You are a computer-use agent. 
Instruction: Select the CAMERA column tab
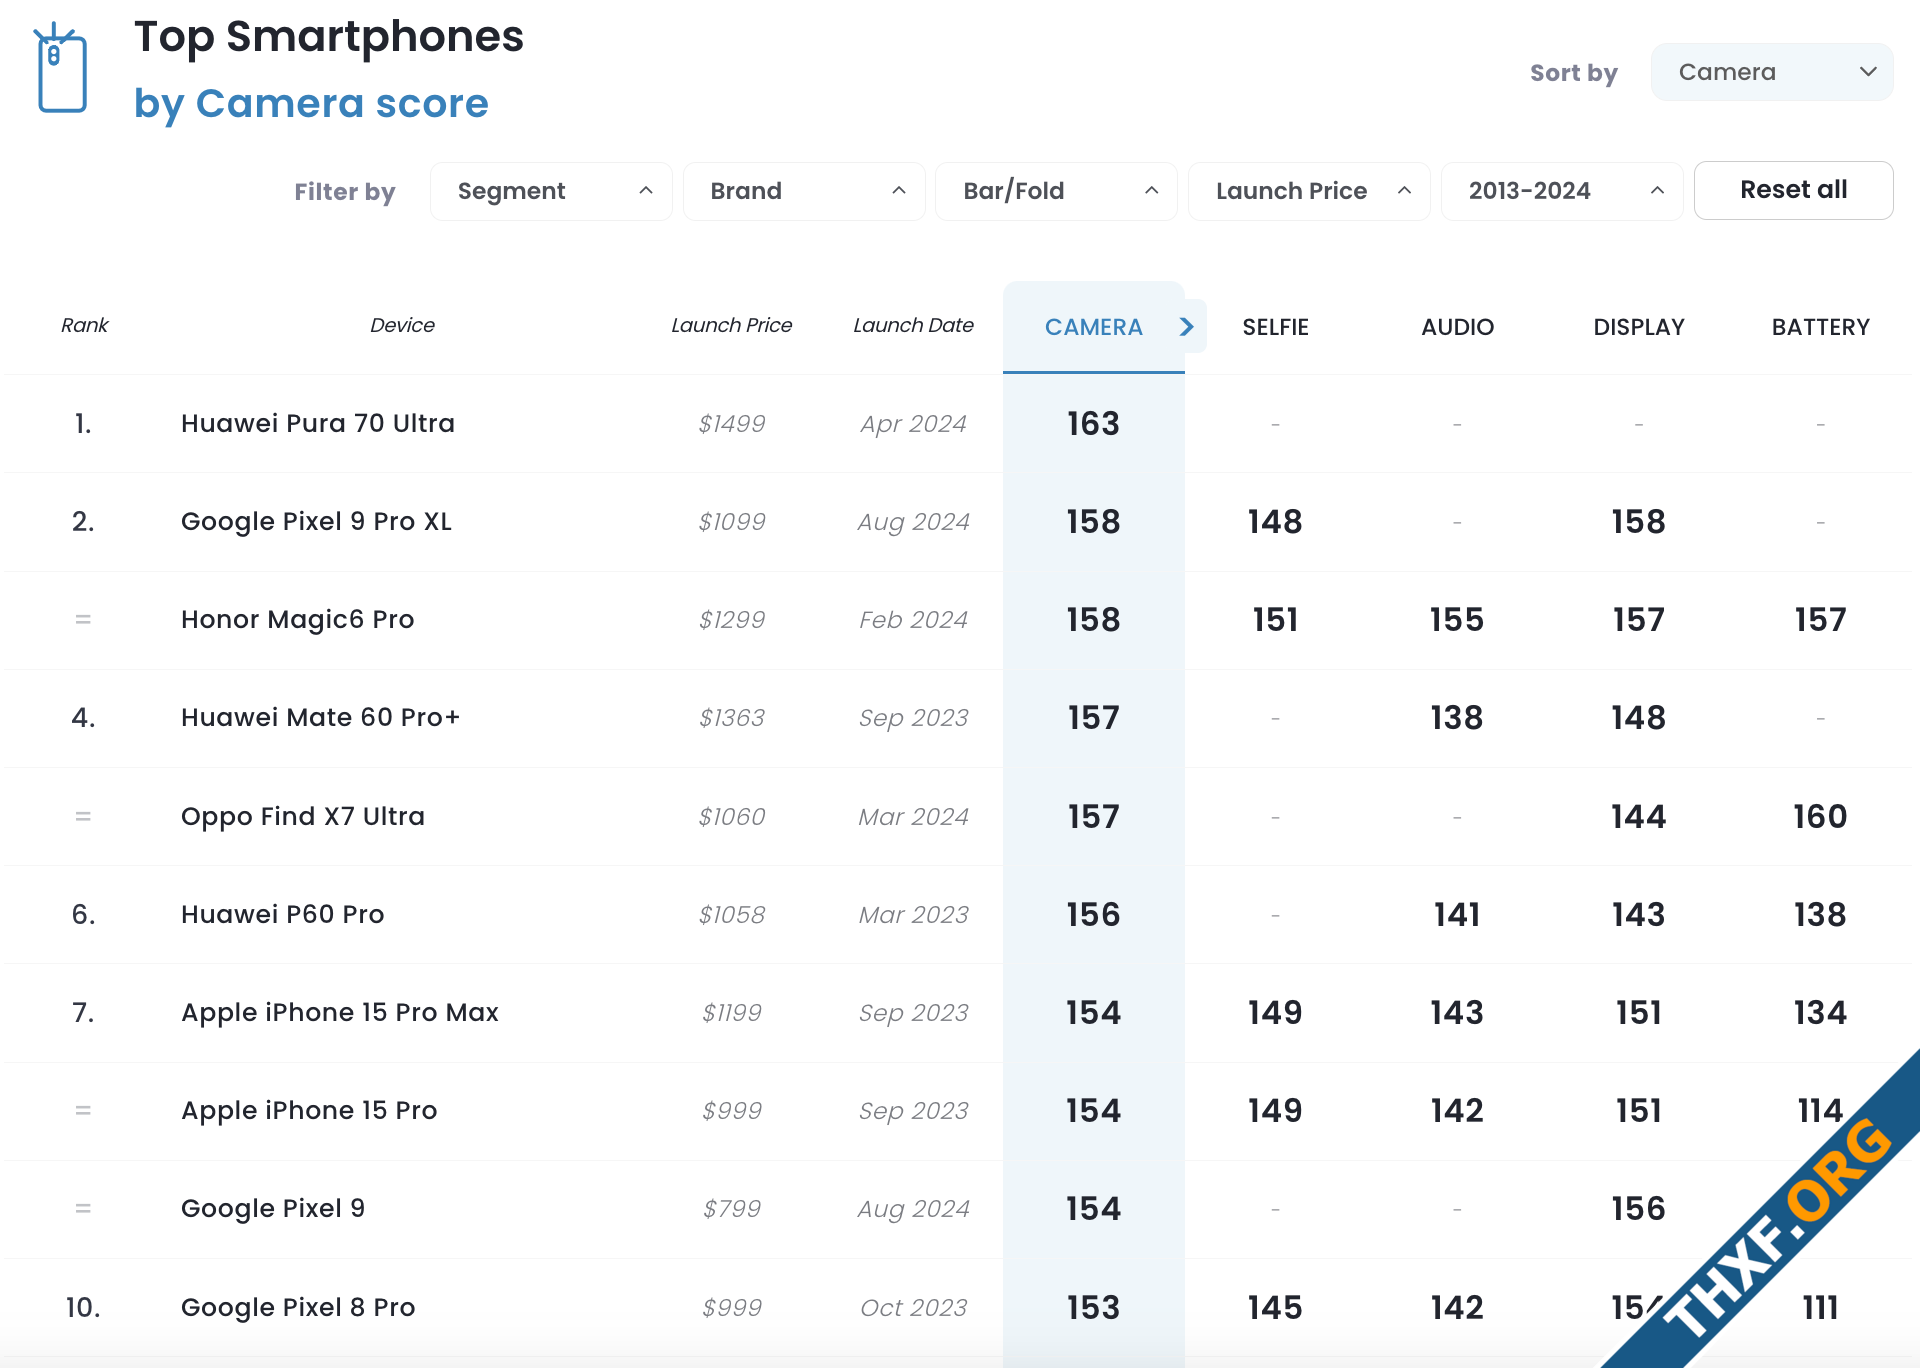click(x=1093, y=327)
